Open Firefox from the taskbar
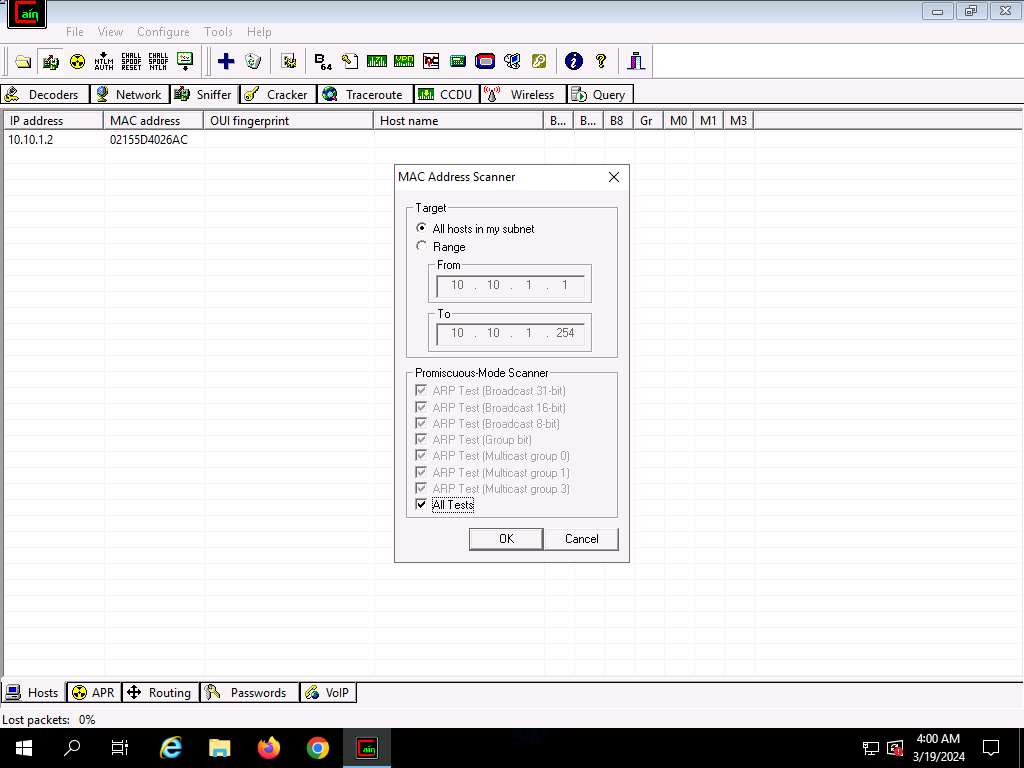The height and width of the screenshot is (768, 1024). [x=268, y=748]
